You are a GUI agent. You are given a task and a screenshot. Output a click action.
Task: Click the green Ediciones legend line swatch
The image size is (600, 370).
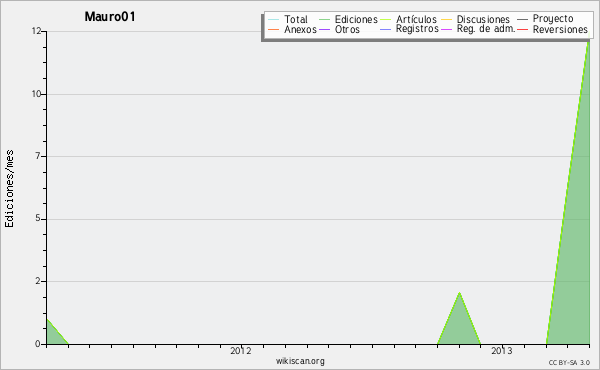(x=324, y=20)
